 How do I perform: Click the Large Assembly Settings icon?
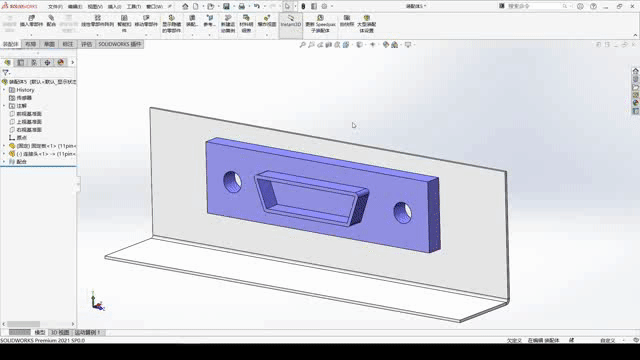(367, 24)
